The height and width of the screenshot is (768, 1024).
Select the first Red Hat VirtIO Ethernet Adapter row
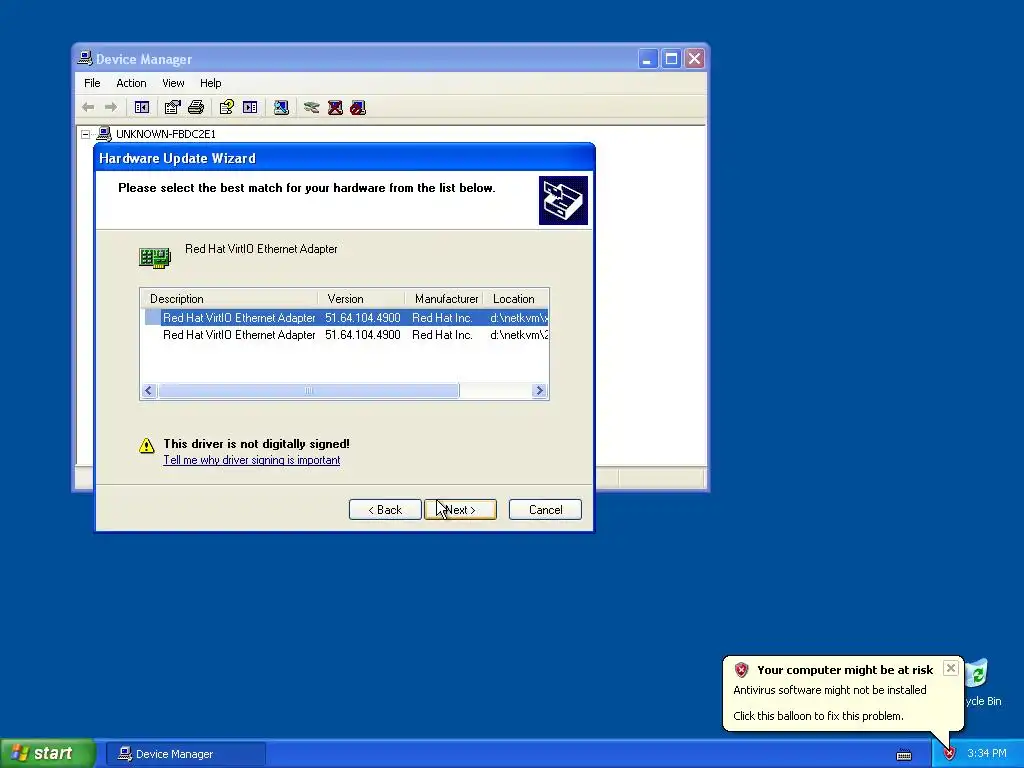(346, 317)
